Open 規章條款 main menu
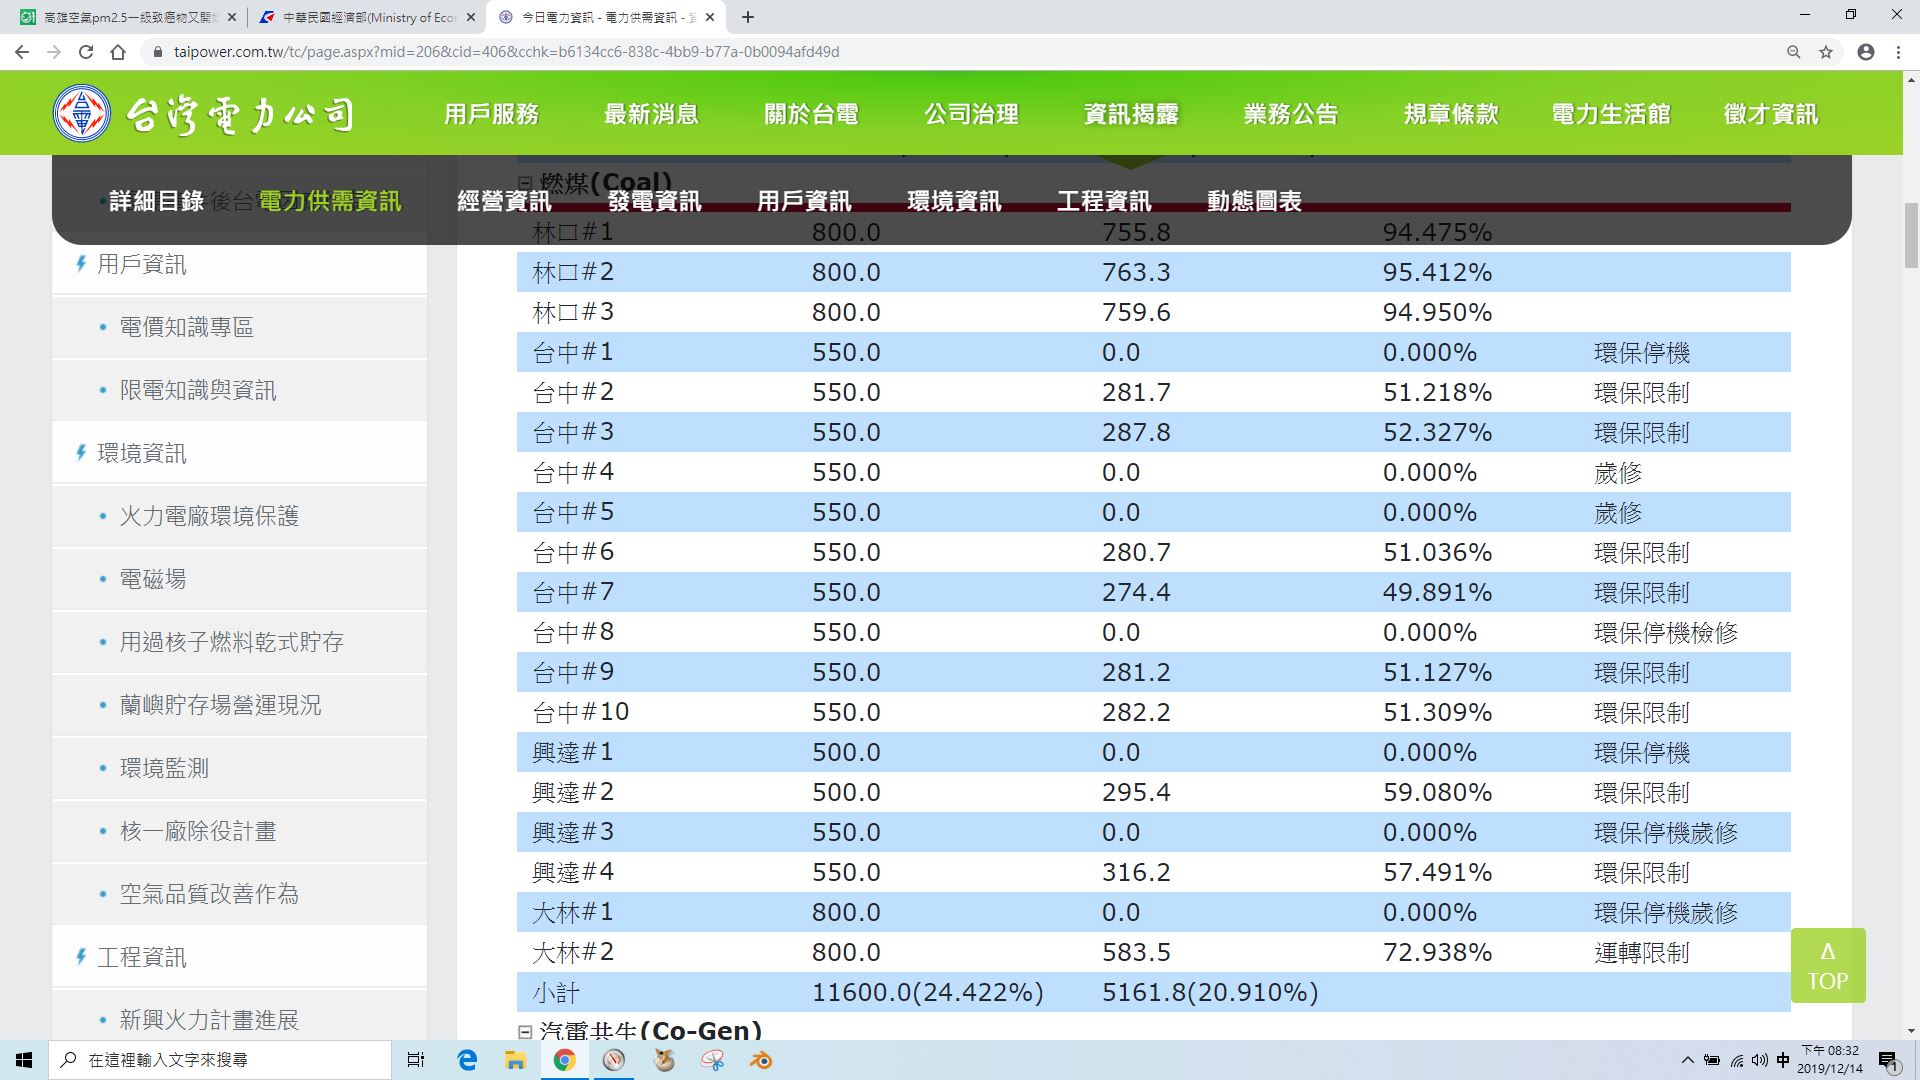The width and height of the screenshot is (1920, 1080). coord(1451,114)
